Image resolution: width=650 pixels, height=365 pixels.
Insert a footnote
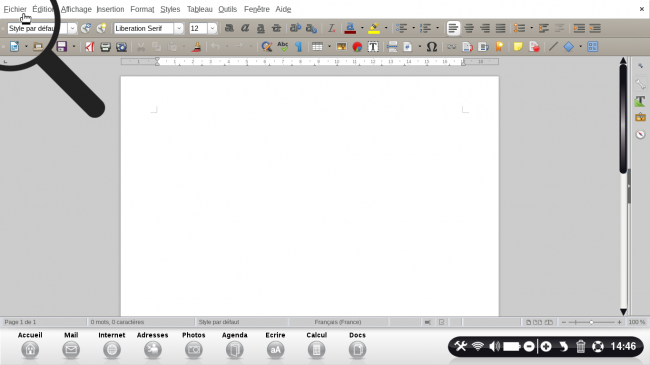[x=467, y=46]
